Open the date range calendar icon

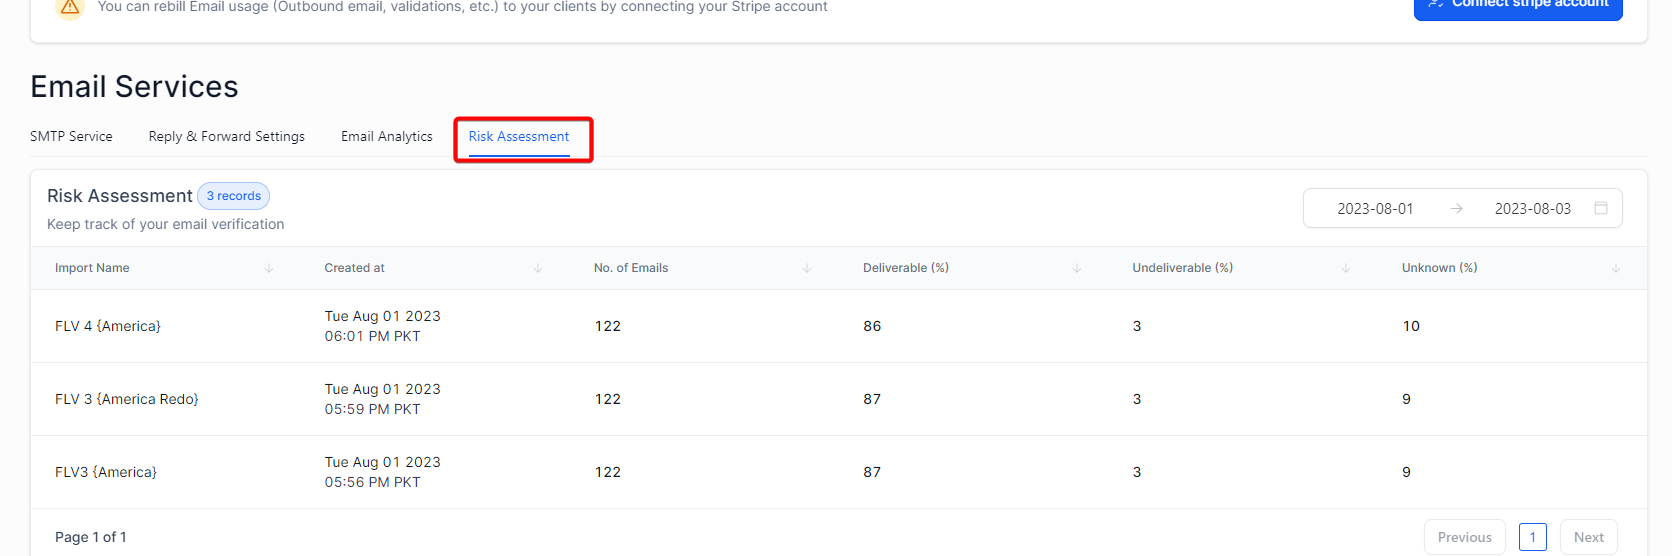coord(1601,208)
